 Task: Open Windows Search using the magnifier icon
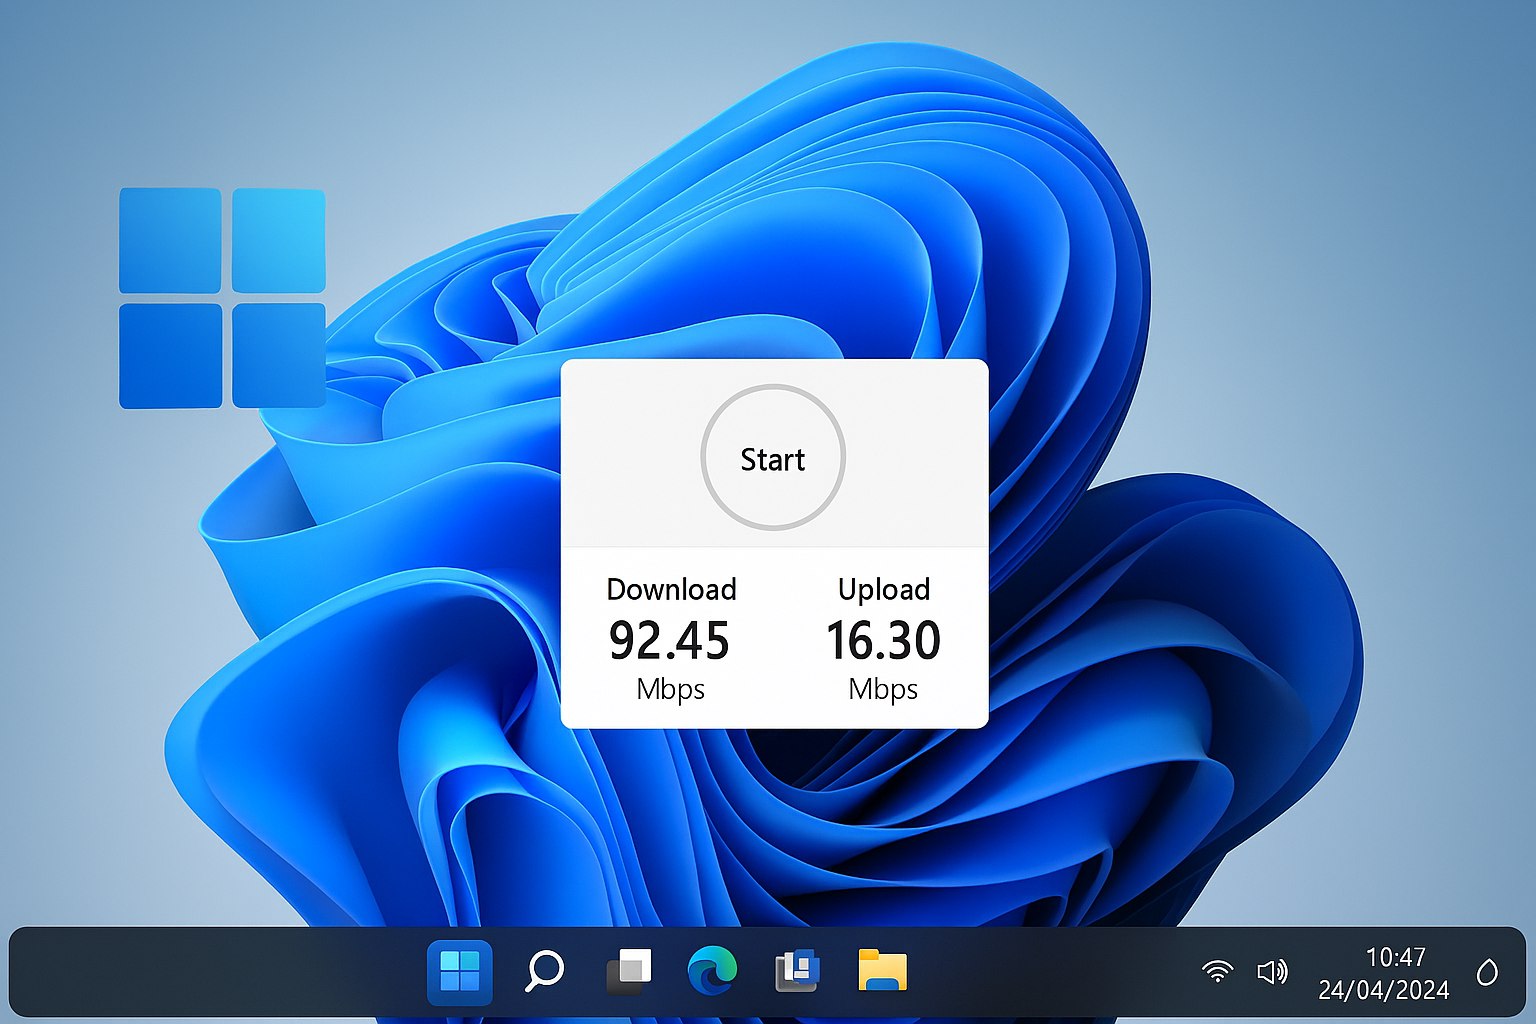tap(544, 969)
